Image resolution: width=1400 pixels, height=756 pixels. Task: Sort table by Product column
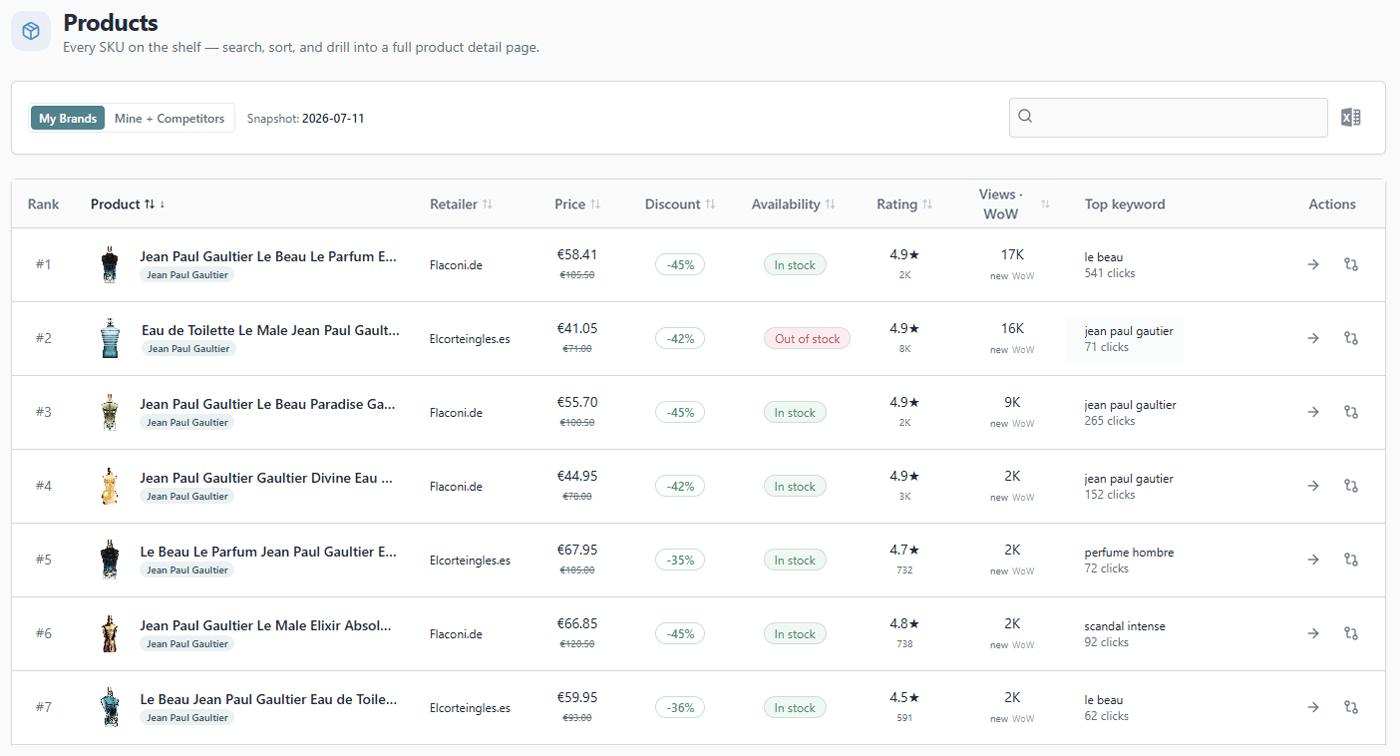point(128,204)
